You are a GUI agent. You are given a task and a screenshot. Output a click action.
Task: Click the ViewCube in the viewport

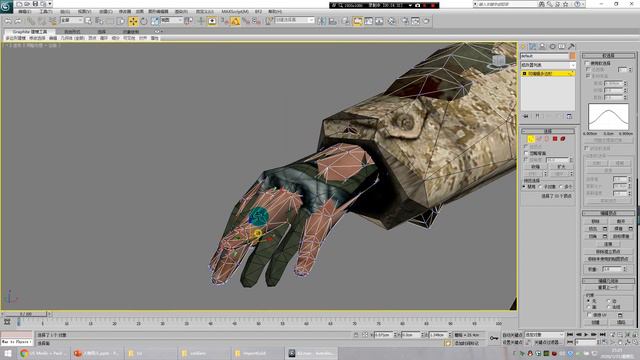coord(498,61)
